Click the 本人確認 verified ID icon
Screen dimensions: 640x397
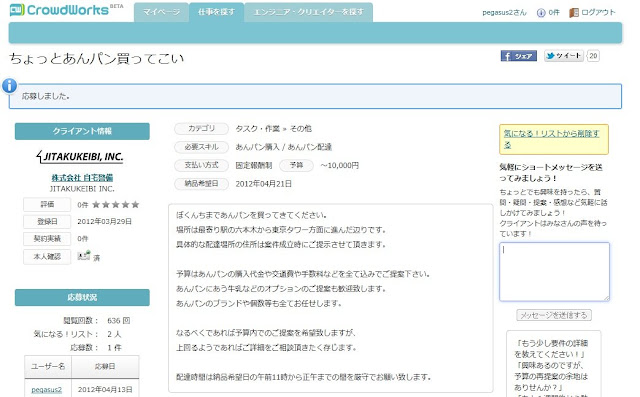pyautogui.click(x=84, y=256)
